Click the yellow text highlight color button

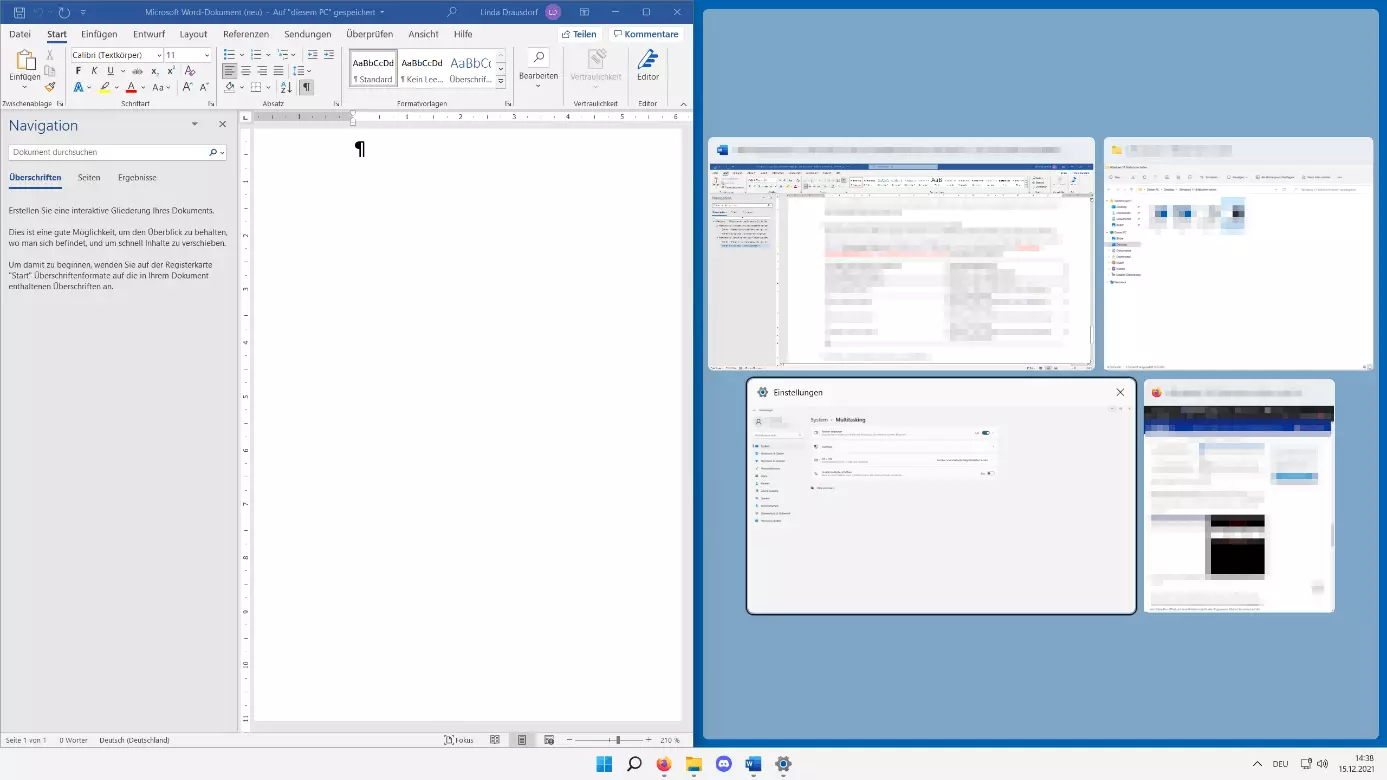point(104,87)
